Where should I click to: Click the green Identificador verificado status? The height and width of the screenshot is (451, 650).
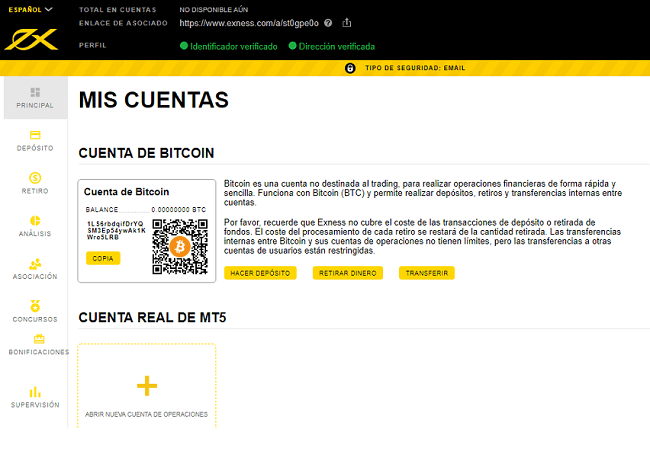(x=229, y=46)
